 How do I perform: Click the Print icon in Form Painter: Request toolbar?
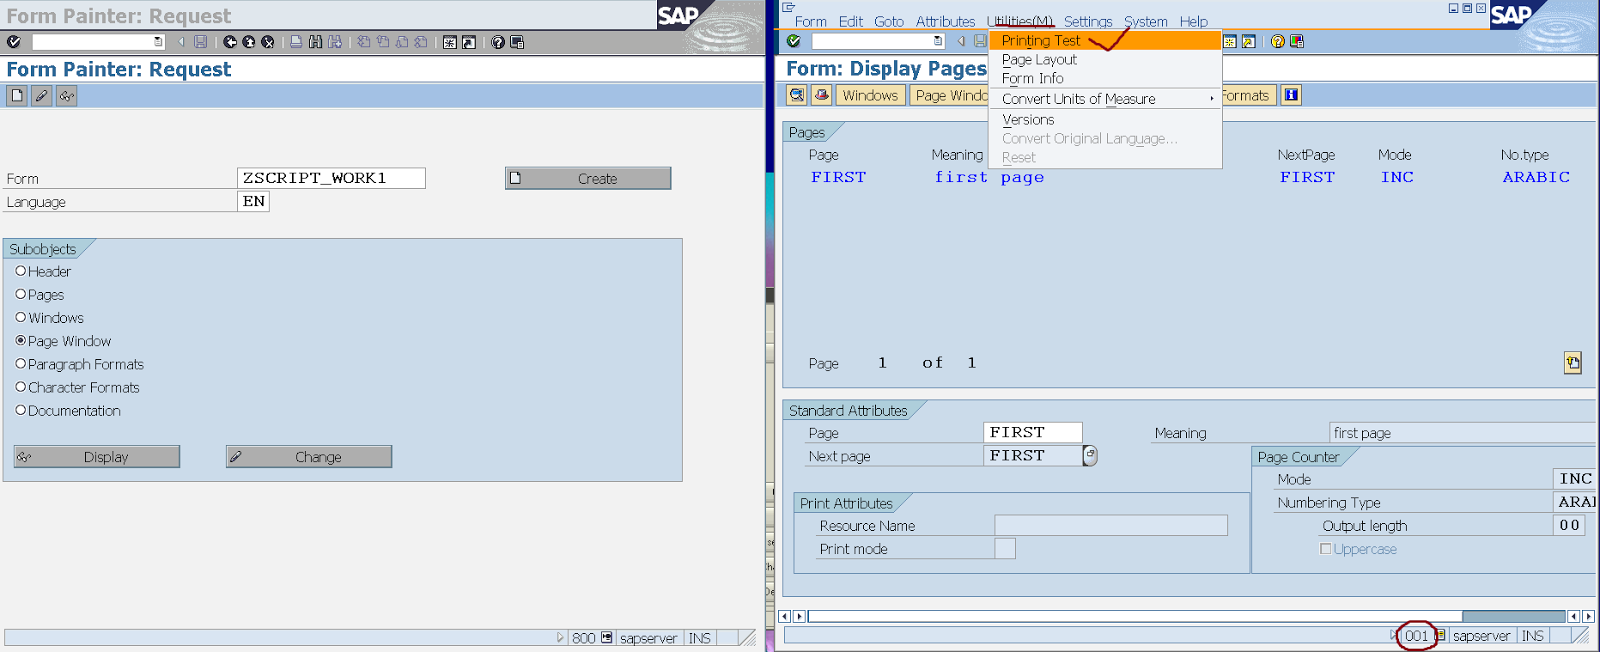pos(296,42)
